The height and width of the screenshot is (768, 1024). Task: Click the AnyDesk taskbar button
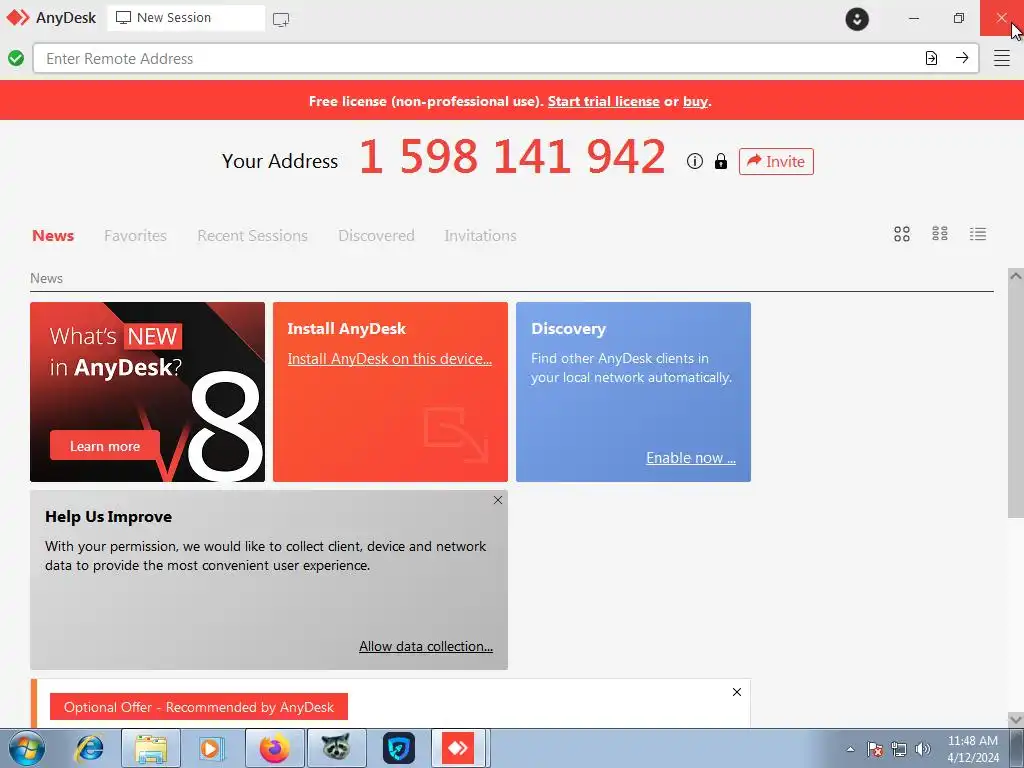[457, 749]
